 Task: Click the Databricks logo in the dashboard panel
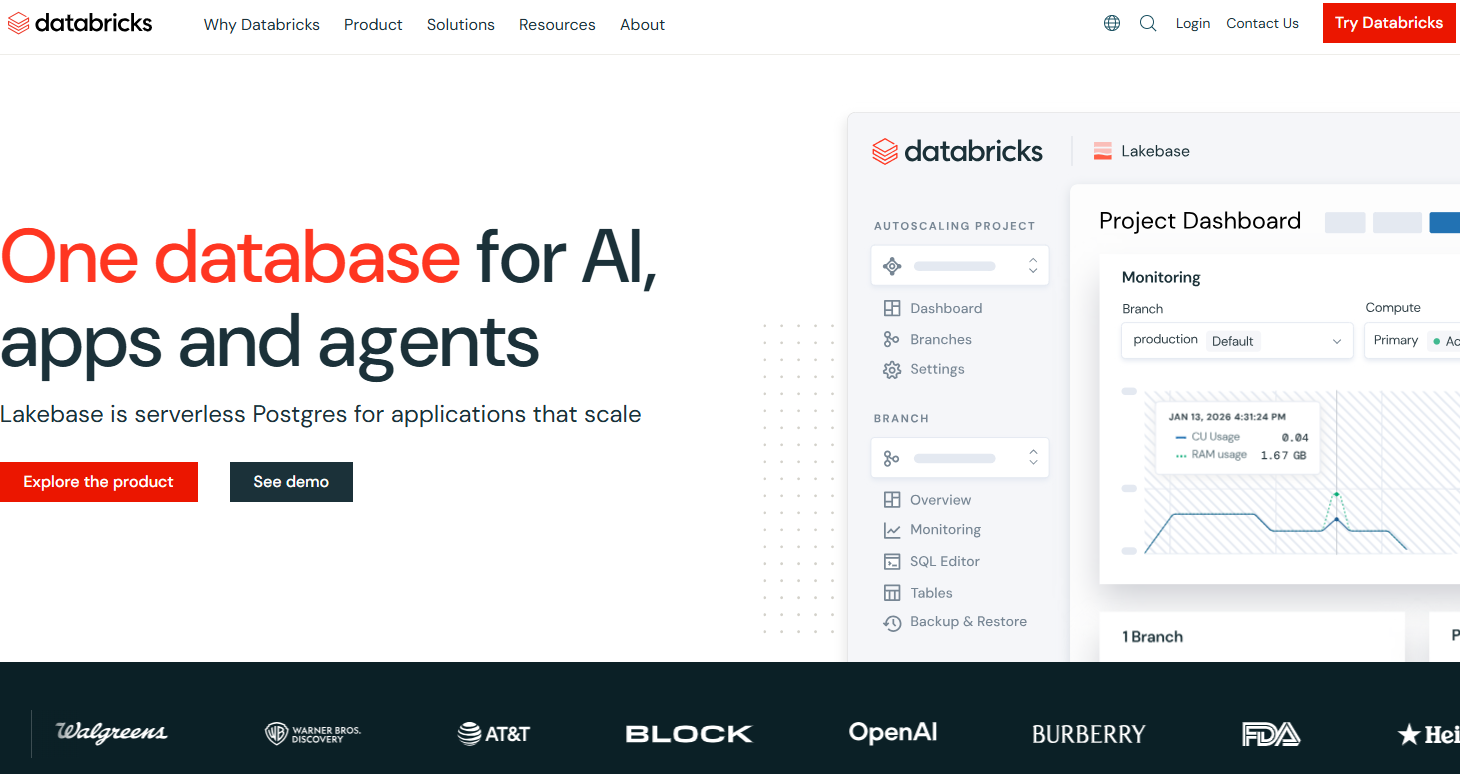coord(957,151)
